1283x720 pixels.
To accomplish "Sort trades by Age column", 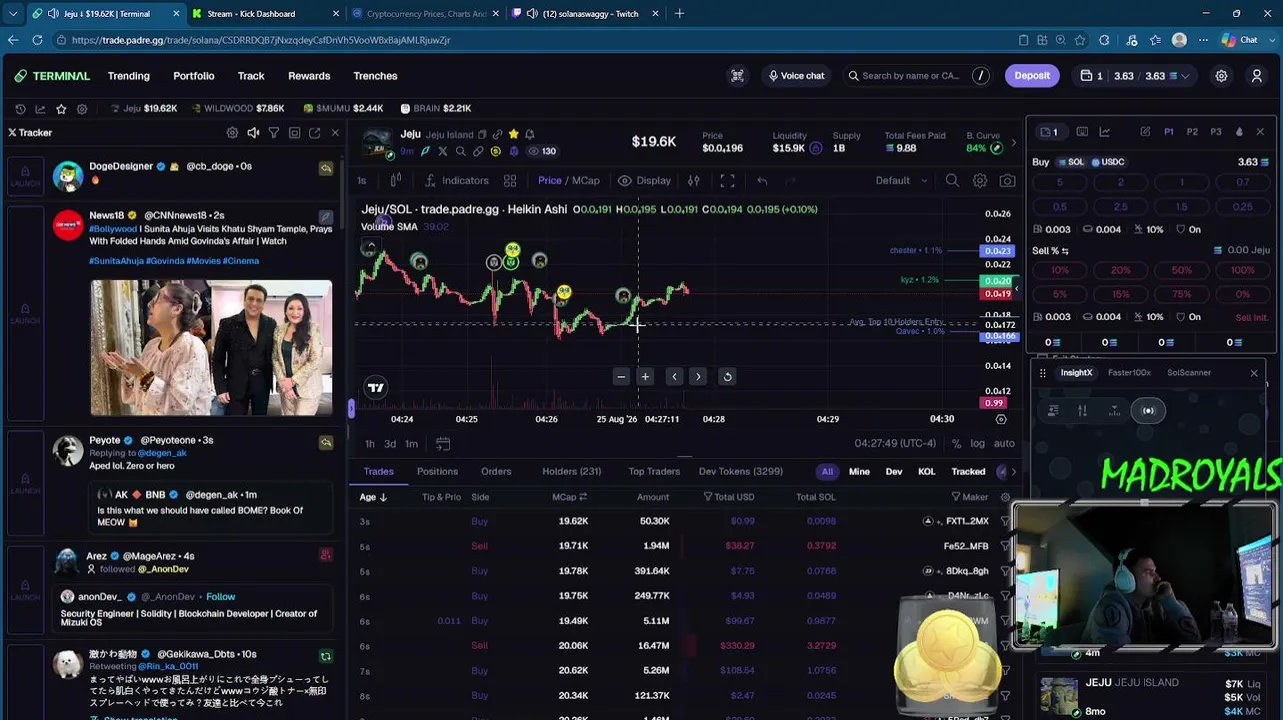I will (x=373, y=497).
